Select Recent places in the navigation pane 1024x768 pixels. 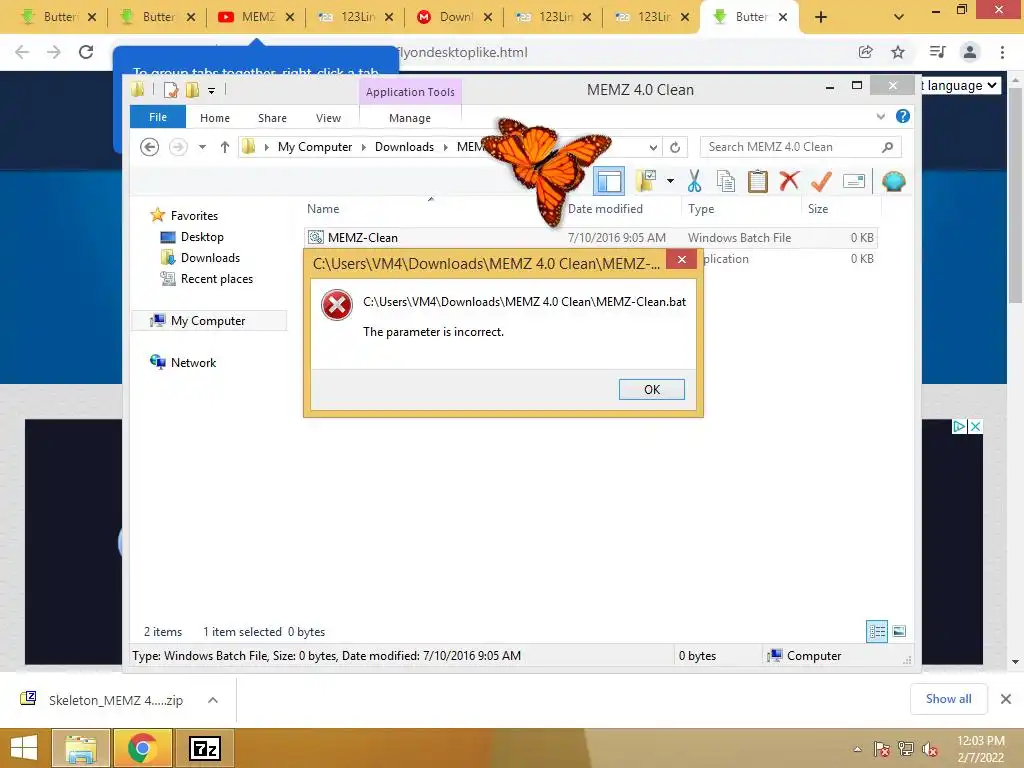pyautogui.click(x=217, y=278)
